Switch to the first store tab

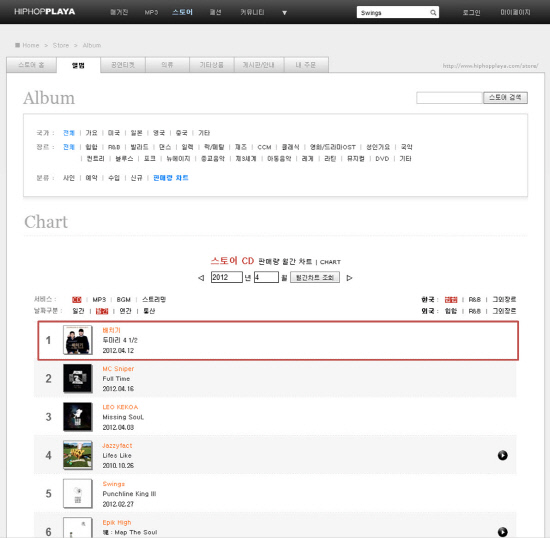coord(32,65)
